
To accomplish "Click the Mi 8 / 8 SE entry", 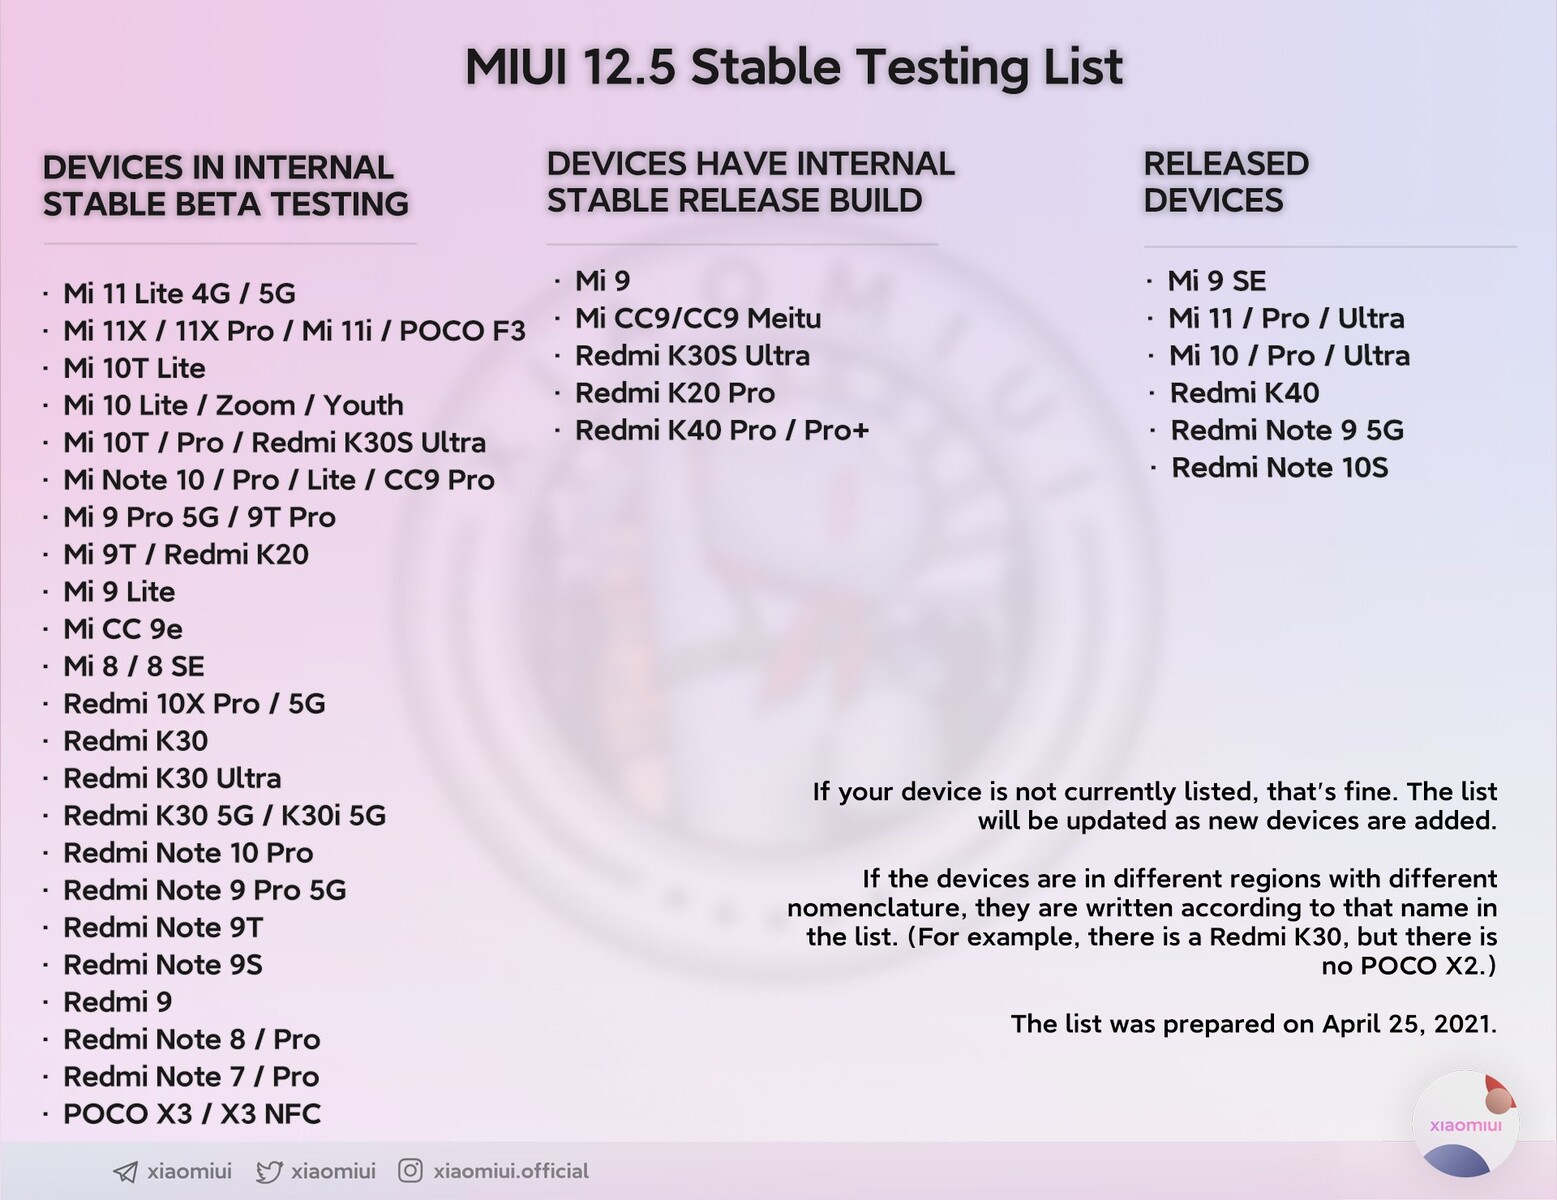I will [133, 666].
